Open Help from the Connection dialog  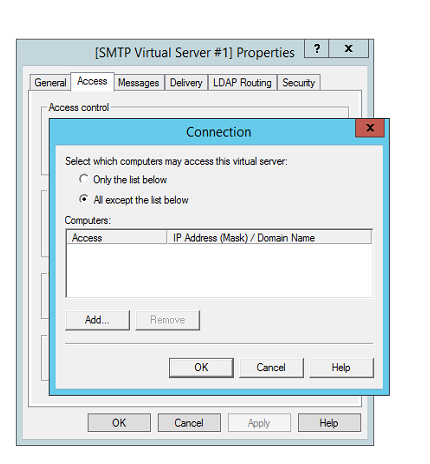coord(341,368)
